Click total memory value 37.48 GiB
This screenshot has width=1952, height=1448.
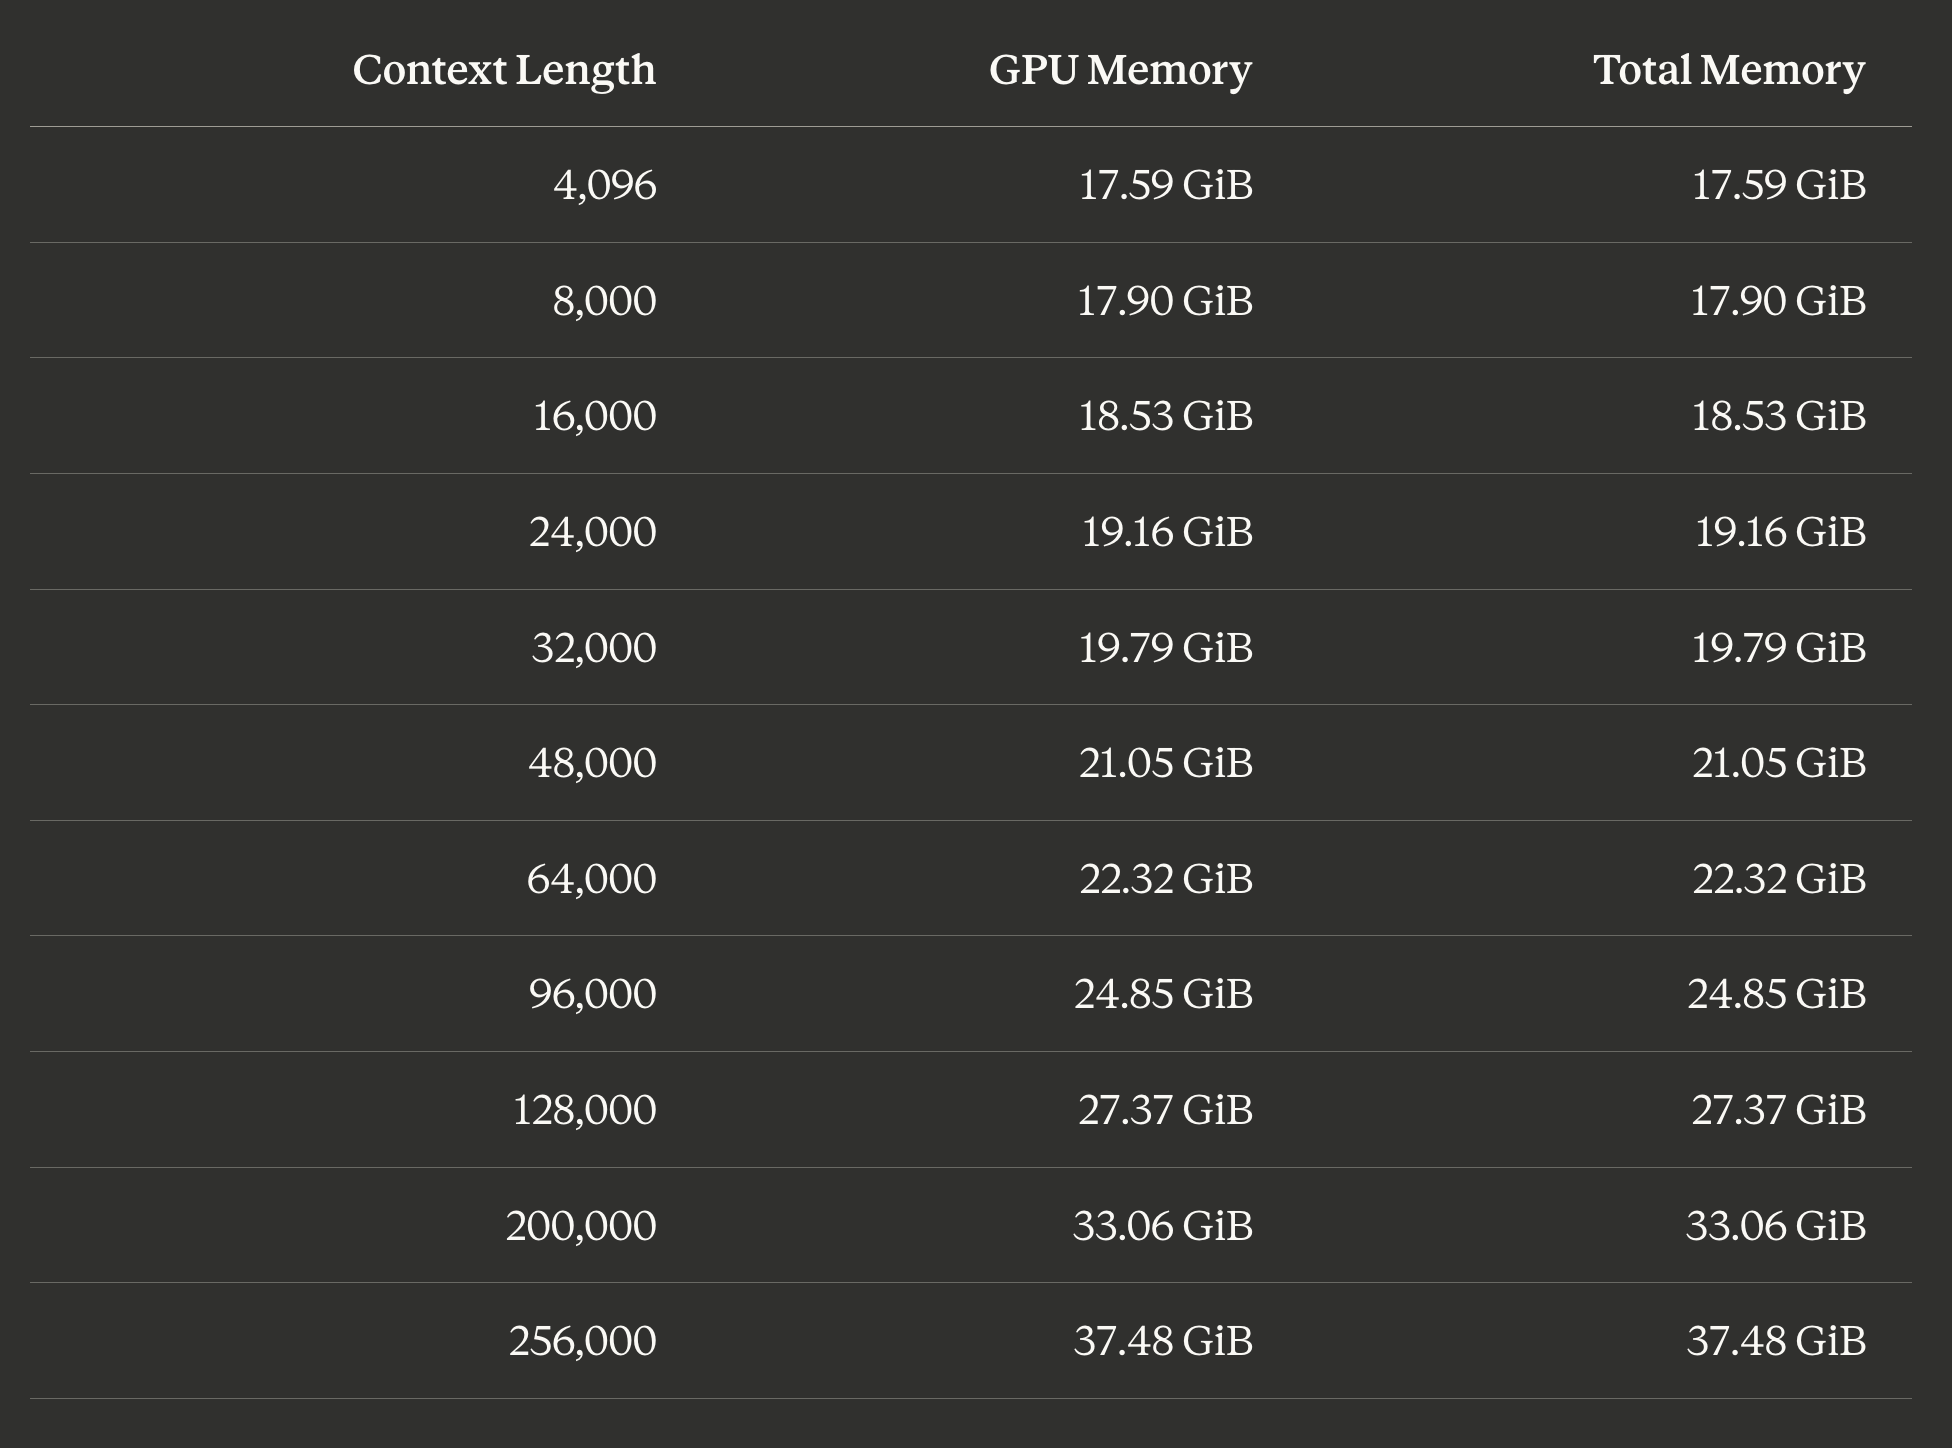tap(1776, 1341)
